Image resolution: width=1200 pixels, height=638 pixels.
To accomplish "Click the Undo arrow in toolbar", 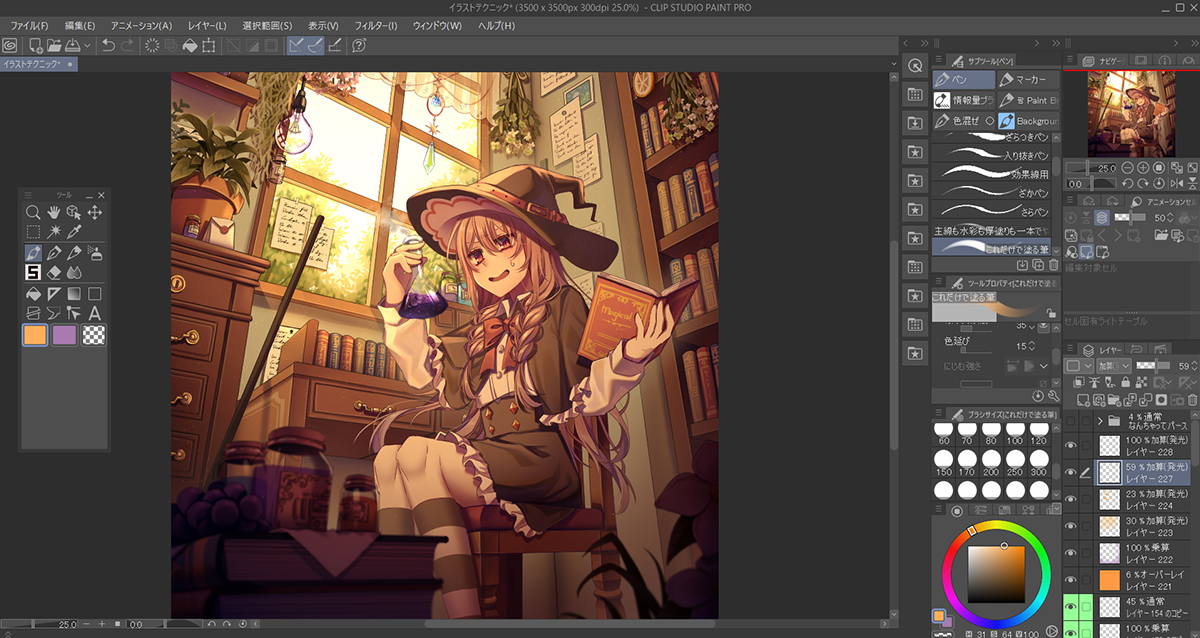I will coord(107,45).
